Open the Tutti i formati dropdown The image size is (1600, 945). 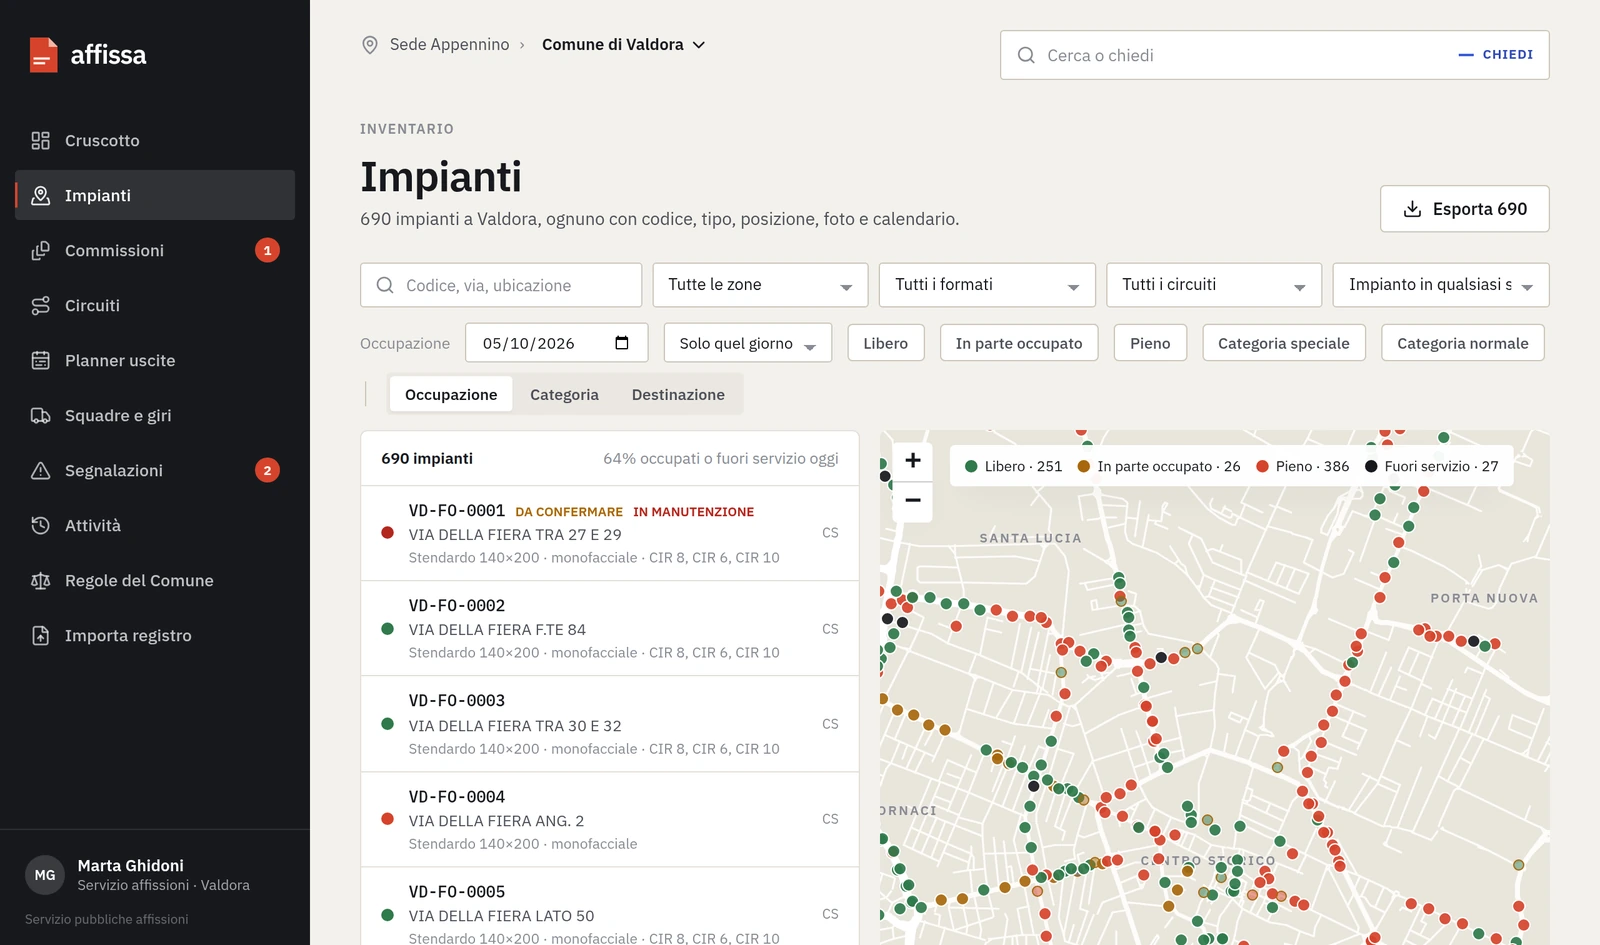click(x=987, y=285)
